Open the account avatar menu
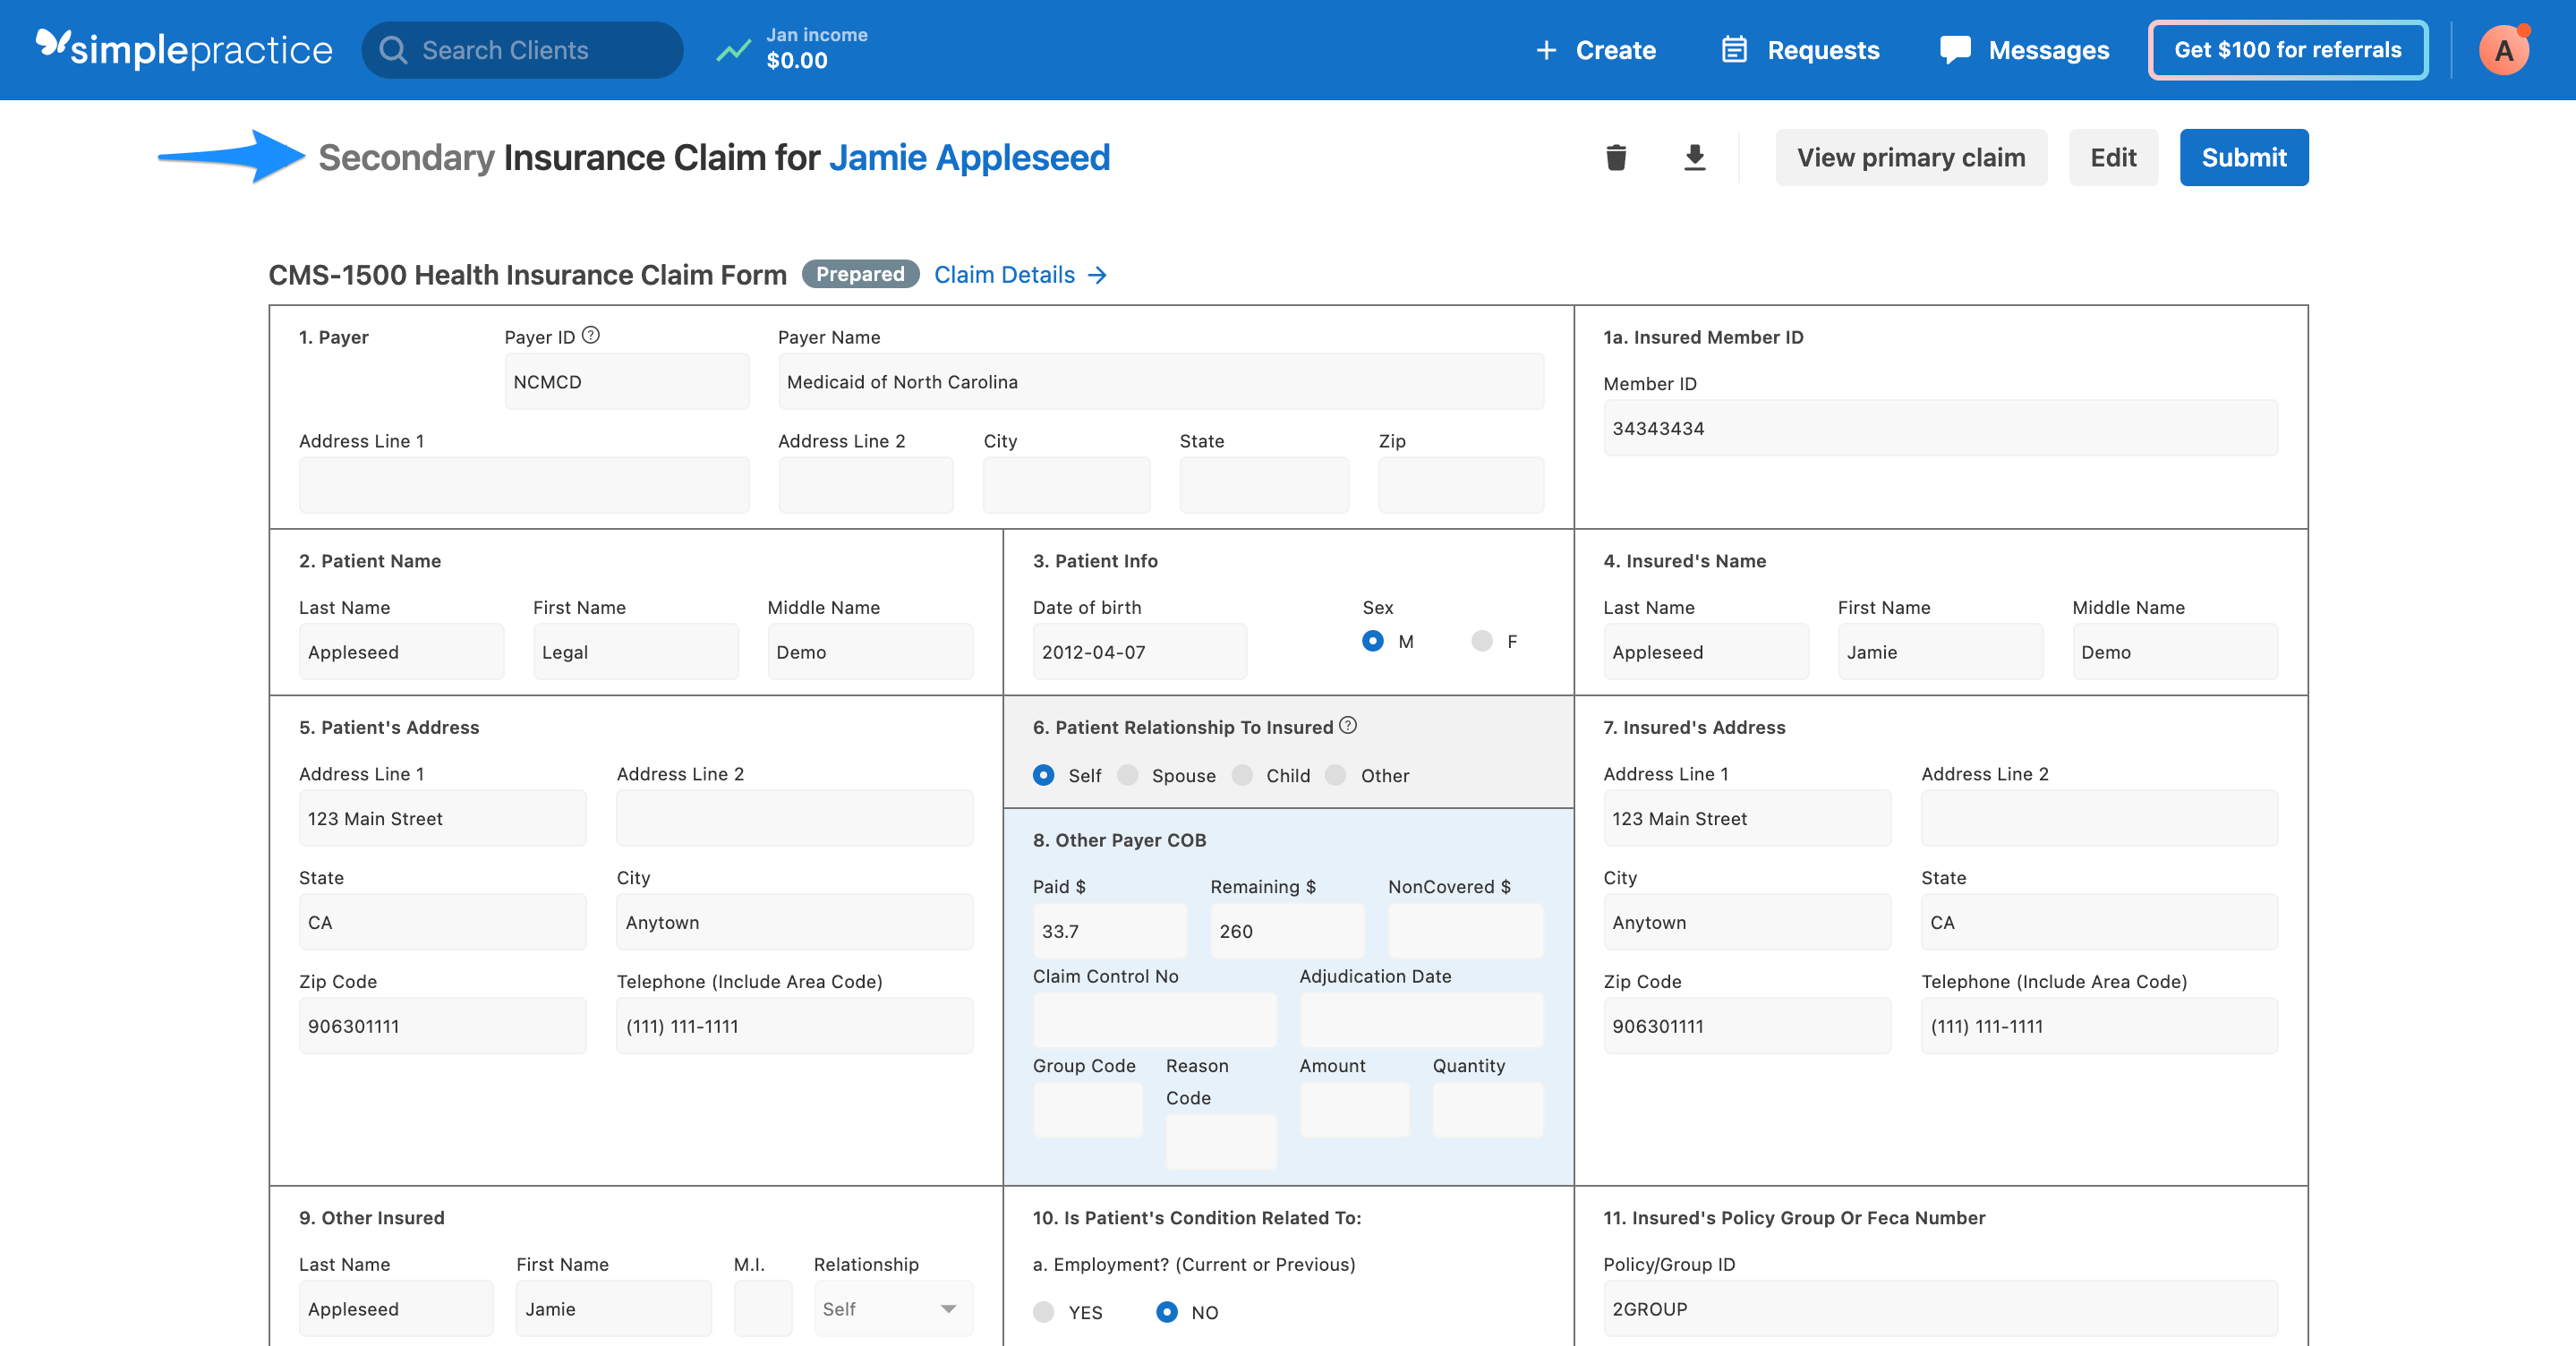2576x1346 pixels. (x=2504, y=49)
